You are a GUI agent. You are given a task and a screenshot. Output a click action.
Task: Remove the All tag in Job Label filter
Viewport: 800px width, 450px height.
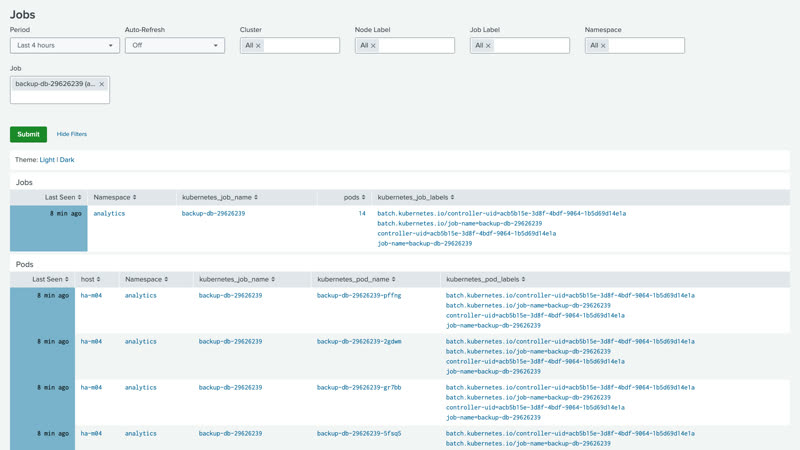488,46
